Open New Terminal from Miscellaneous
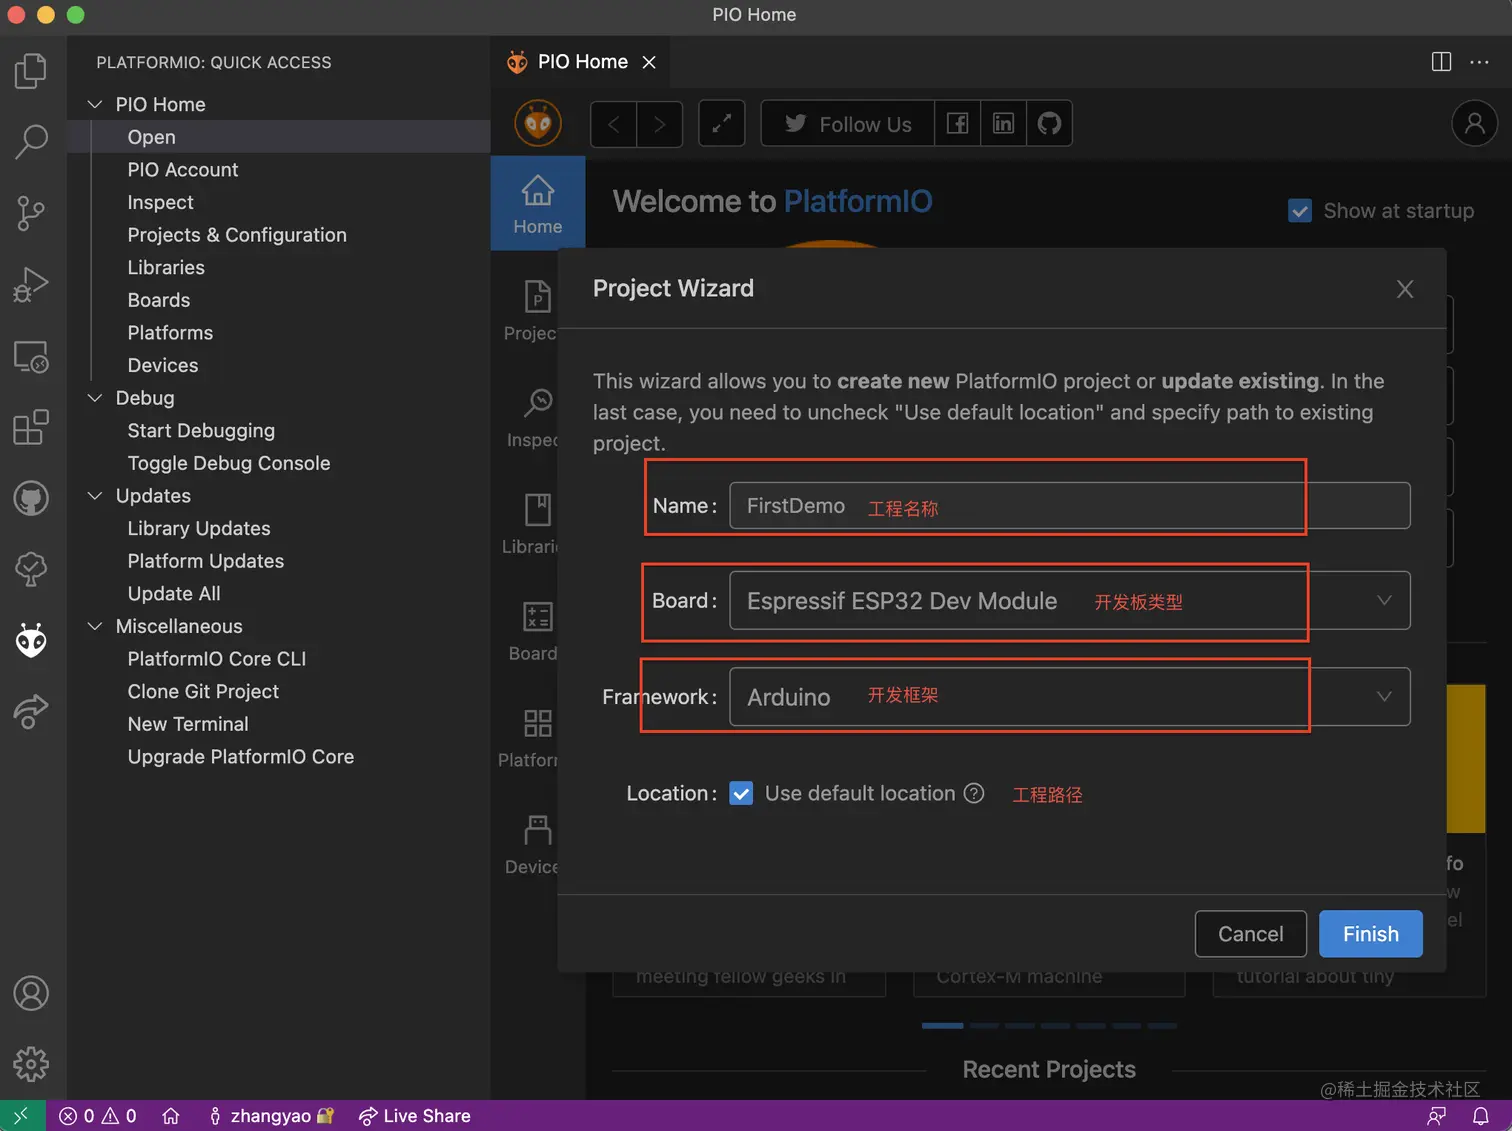Viewport: 1512px width, 1131px height. pos(188,724)
